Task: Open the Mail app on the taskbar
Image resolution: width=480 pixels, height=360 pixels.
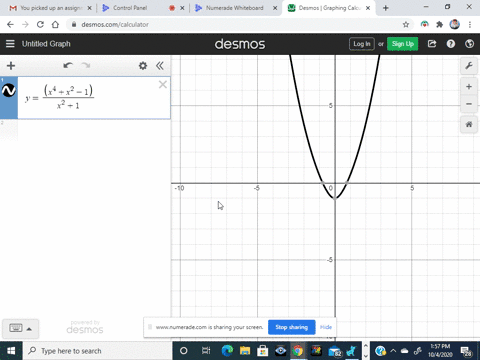Action: point(335,351)
